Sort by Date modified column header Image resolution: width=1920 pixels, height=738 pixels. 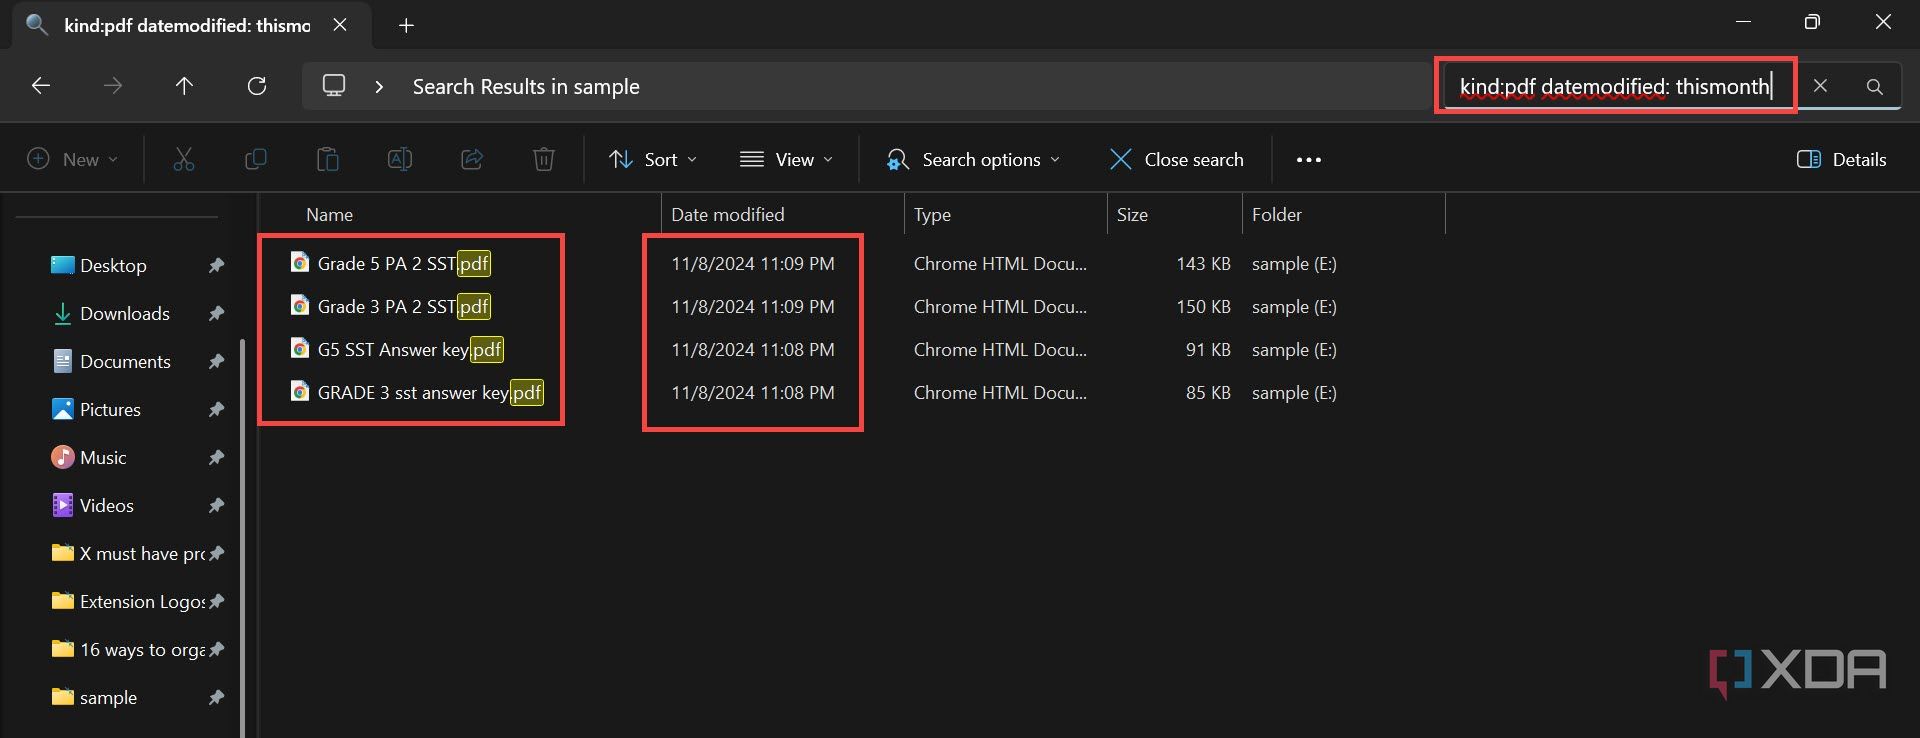(x=728, y=214)
